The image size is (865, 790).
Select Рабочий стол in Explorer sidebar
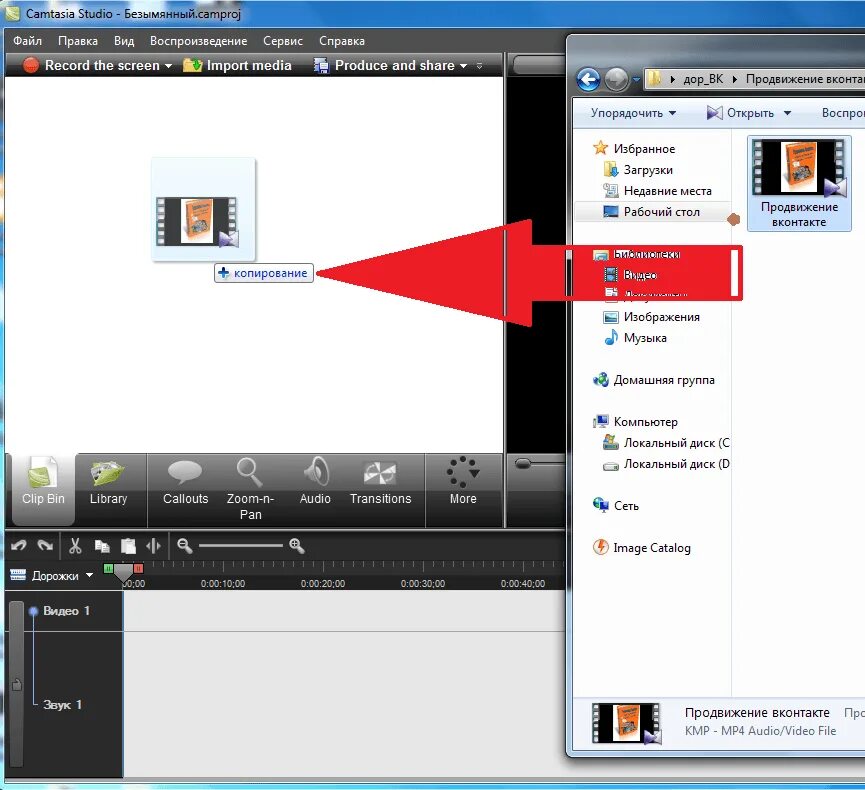[x=652, y=212]
